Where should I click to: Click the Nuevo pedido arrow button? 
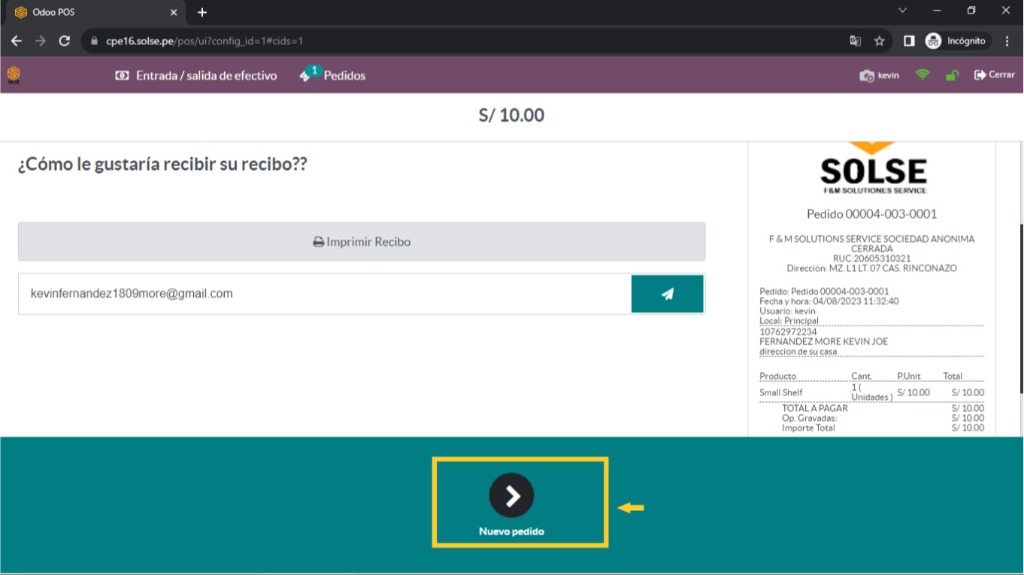[x=511, y=495]
